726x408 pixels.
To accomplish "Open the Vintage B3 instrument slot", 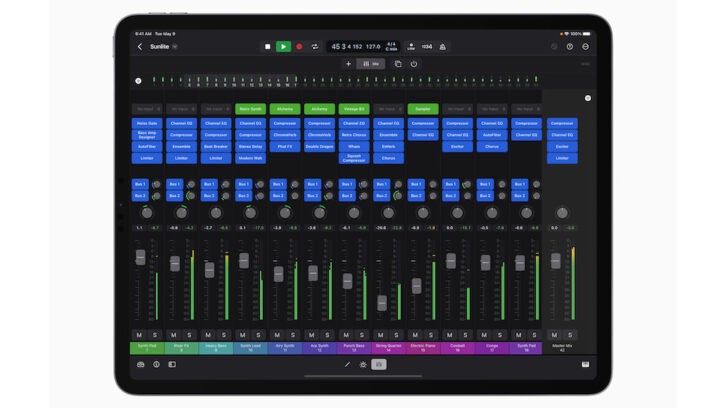I will pyautogui.click(x=354, y=109).
